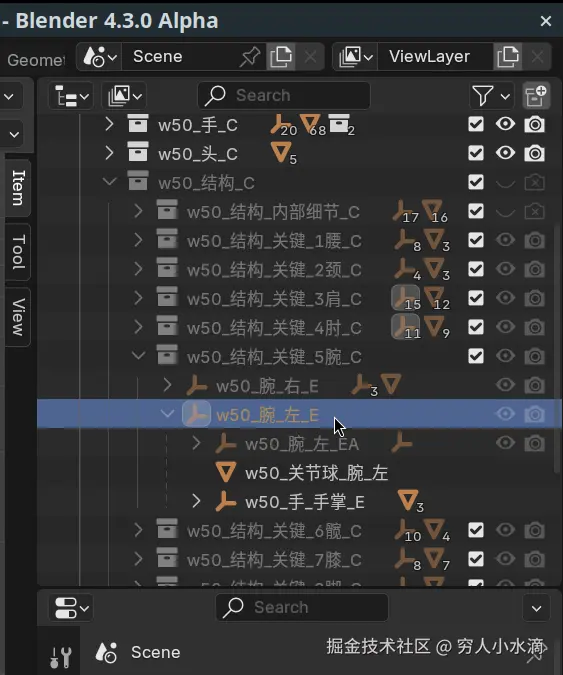Viewport: 563px width, 675px height.
Task: Collapse the w50_腕_左_E empty
Action: [167, 414]
